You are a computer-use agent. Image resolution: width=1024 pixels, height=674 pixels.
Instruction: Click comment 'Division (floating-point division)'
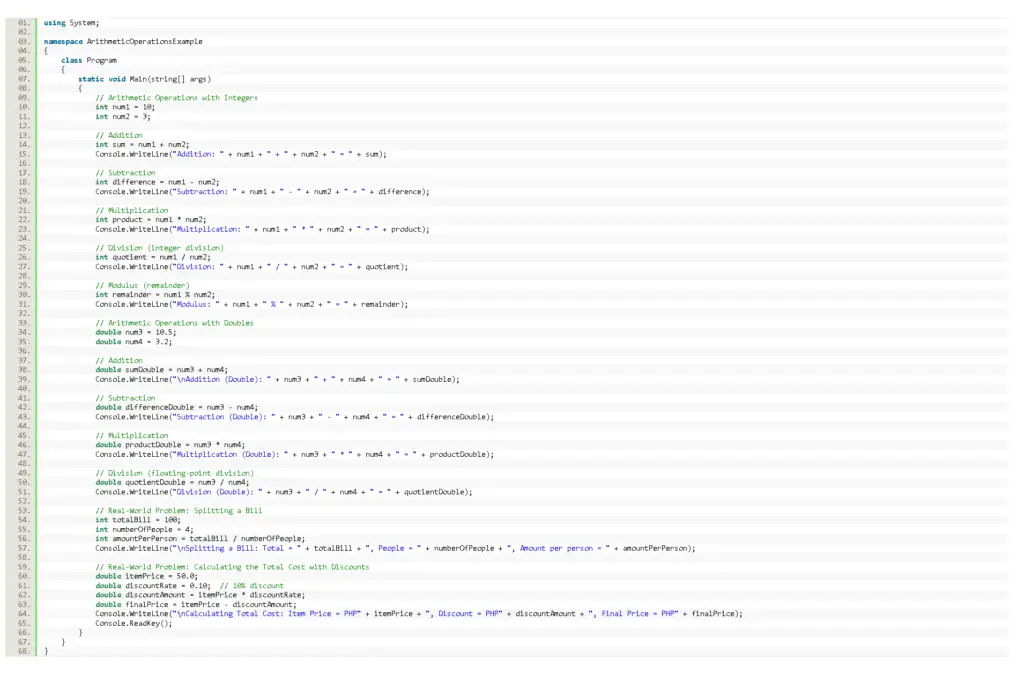point(174,473)
